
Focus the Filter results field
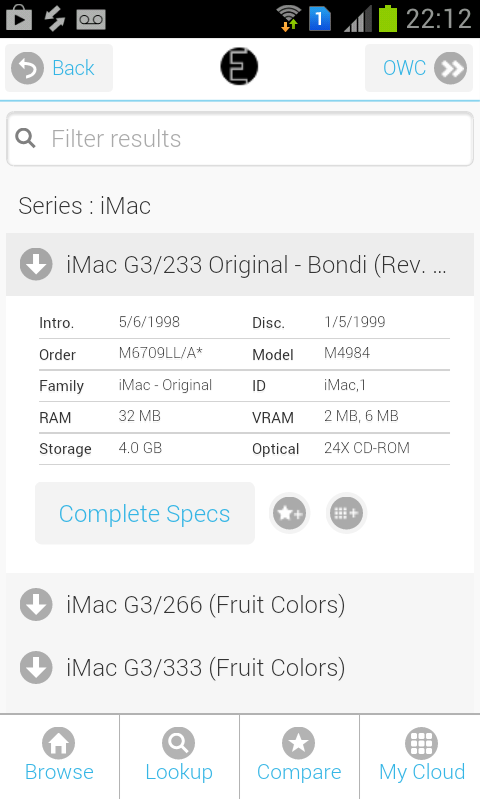pos(240,139)
